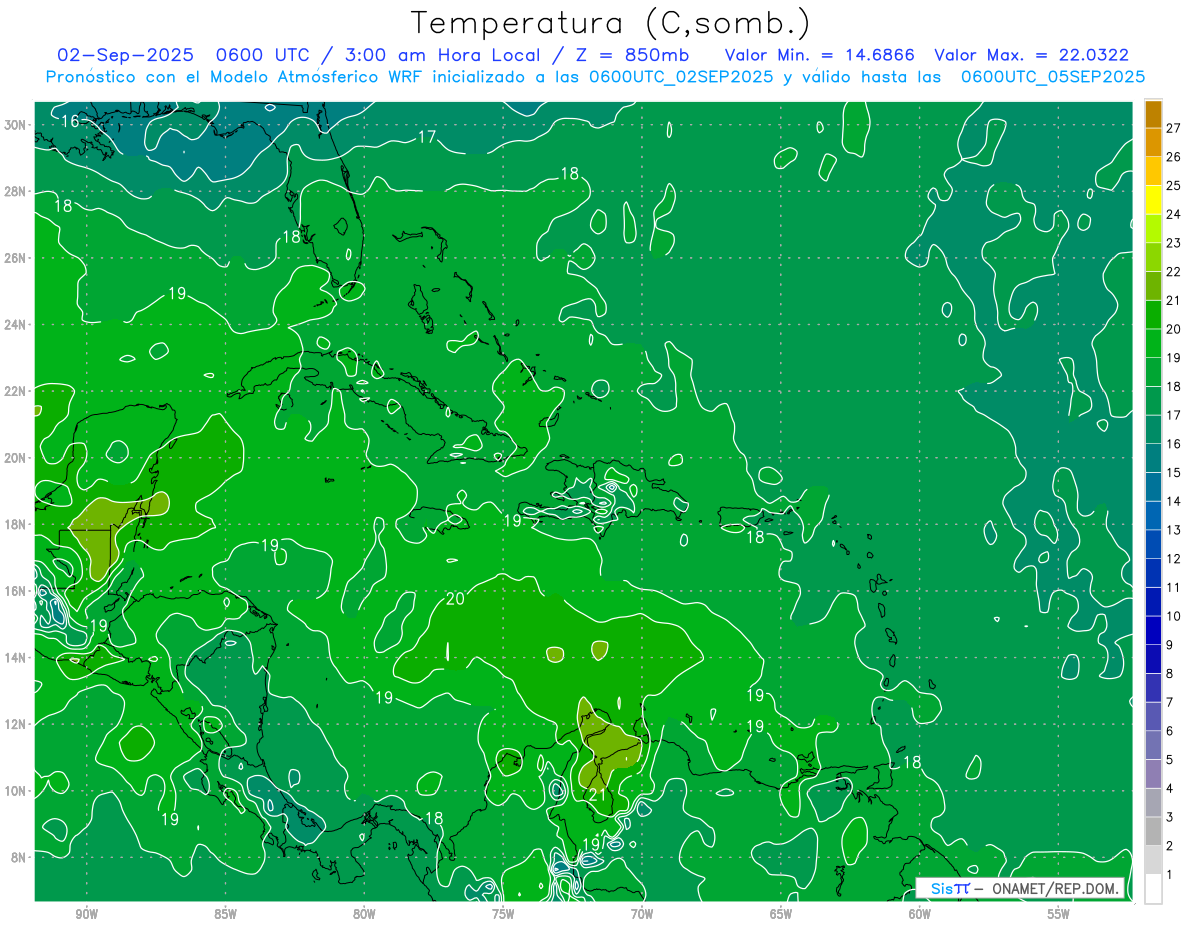Click the '14N' latitude axis label

pos(17,658)
